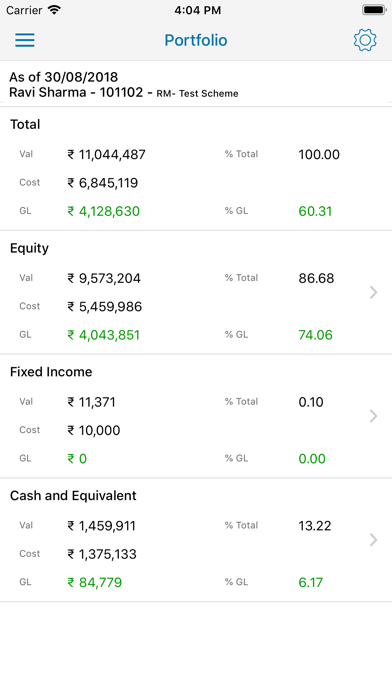Tap the 100.00 percent total figure
392x696 pixels.
click(x=319, y=154)
